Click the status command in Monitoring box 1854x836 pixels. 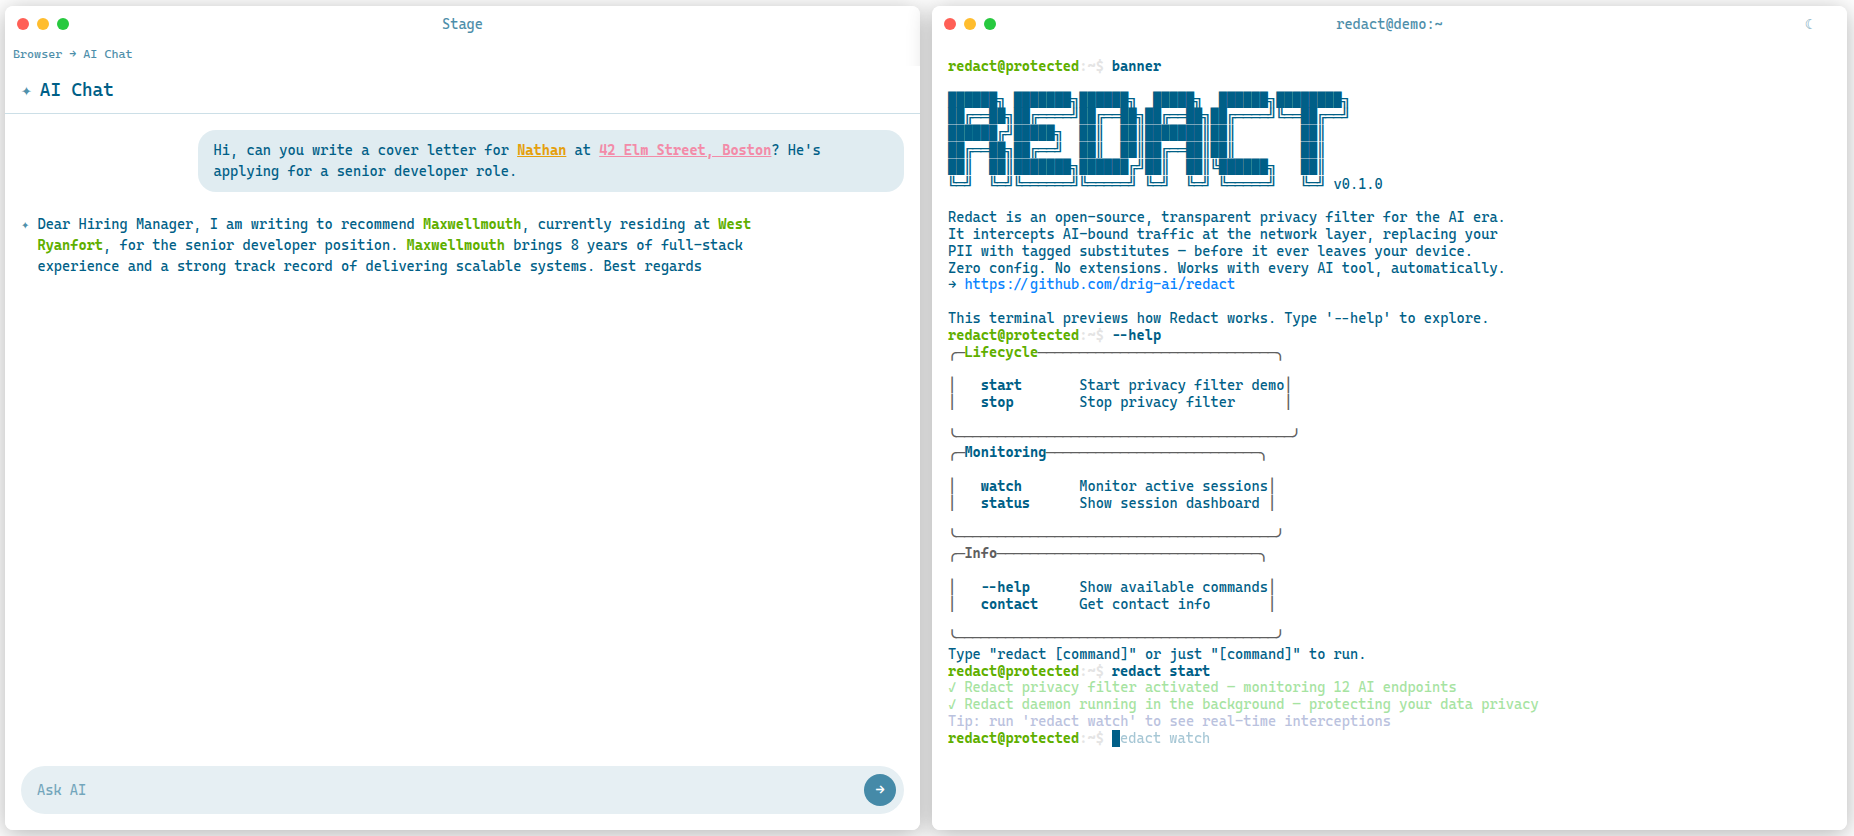click(1005, 503)
